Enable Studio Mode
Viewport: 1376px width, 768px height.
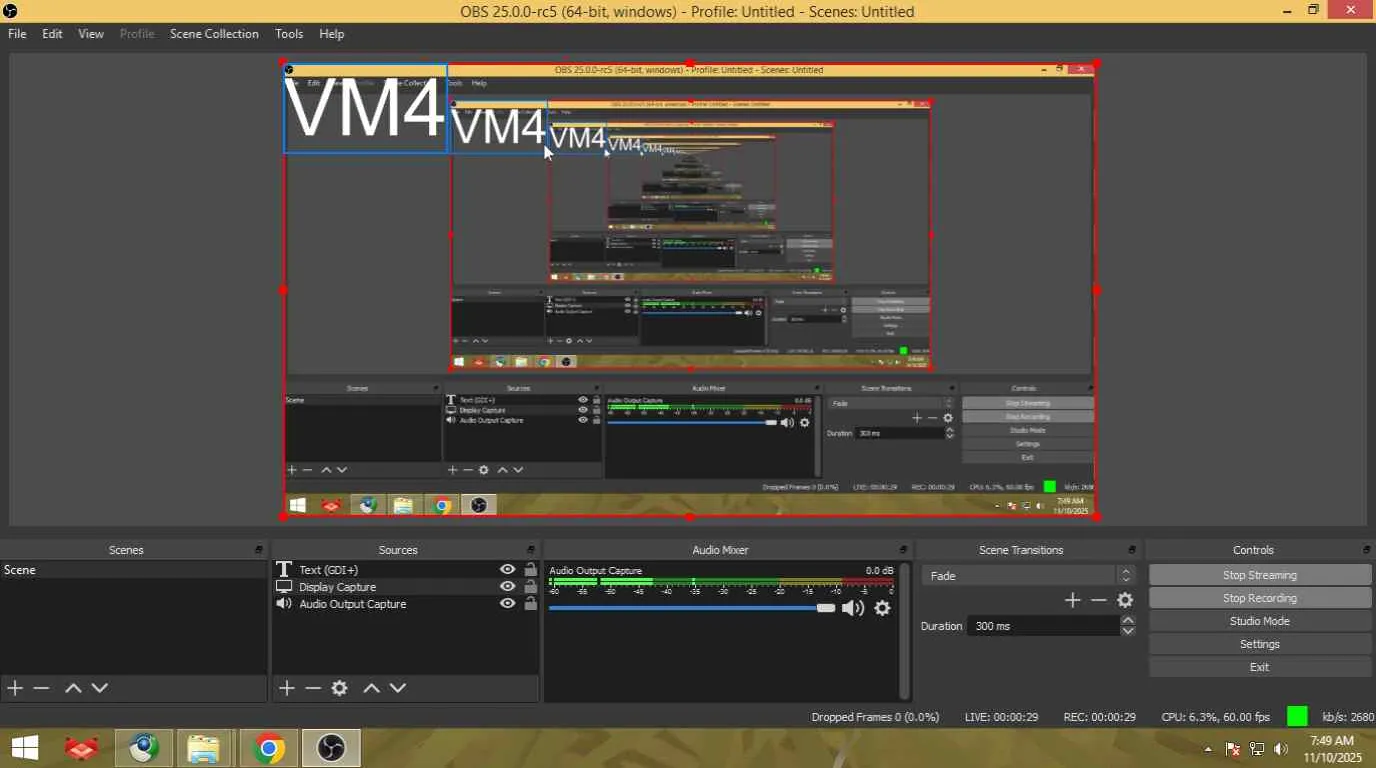tap(1260, 621)
